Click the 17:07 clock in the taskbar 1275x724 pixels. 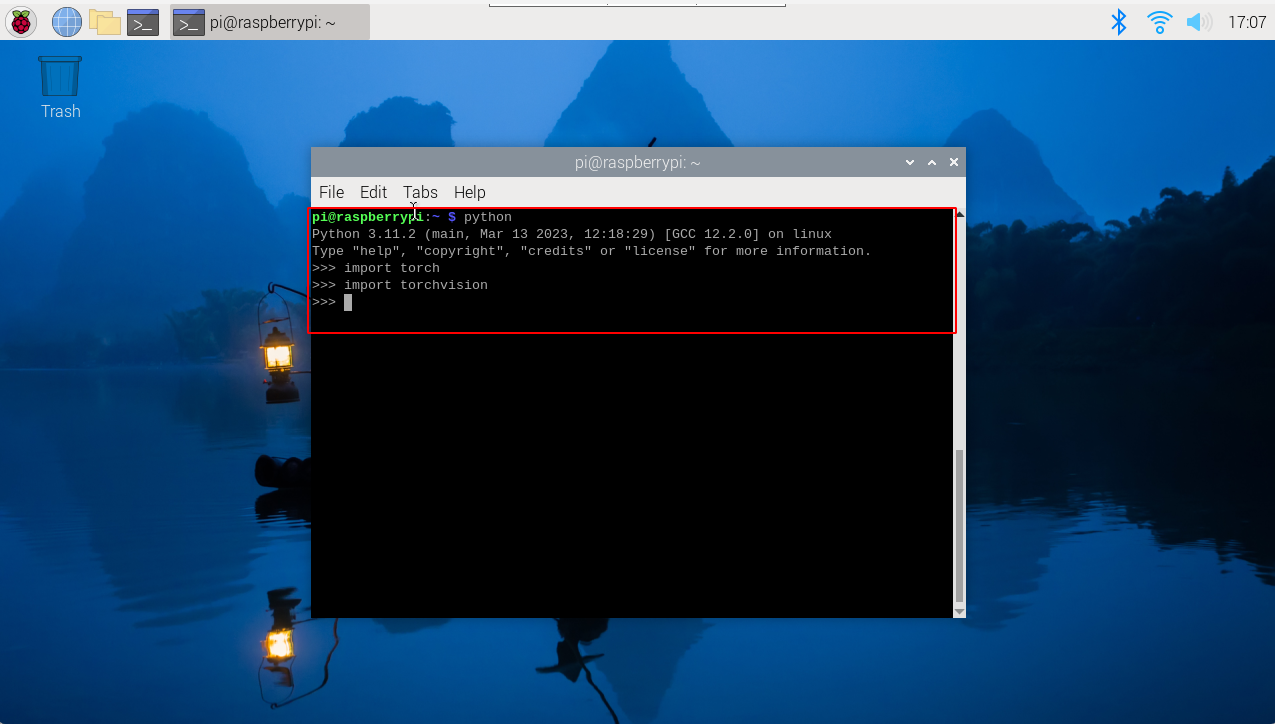click(x=1246, y=22)
